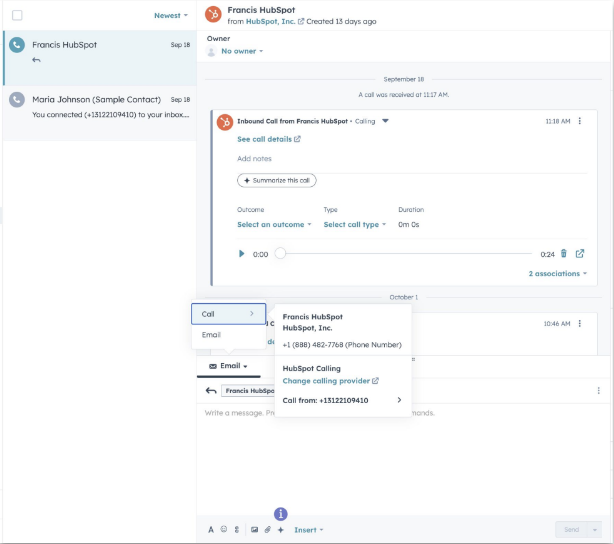Click the purple info badge icon
The height and width of the screenshot is (544, 614).
[281, 514]
